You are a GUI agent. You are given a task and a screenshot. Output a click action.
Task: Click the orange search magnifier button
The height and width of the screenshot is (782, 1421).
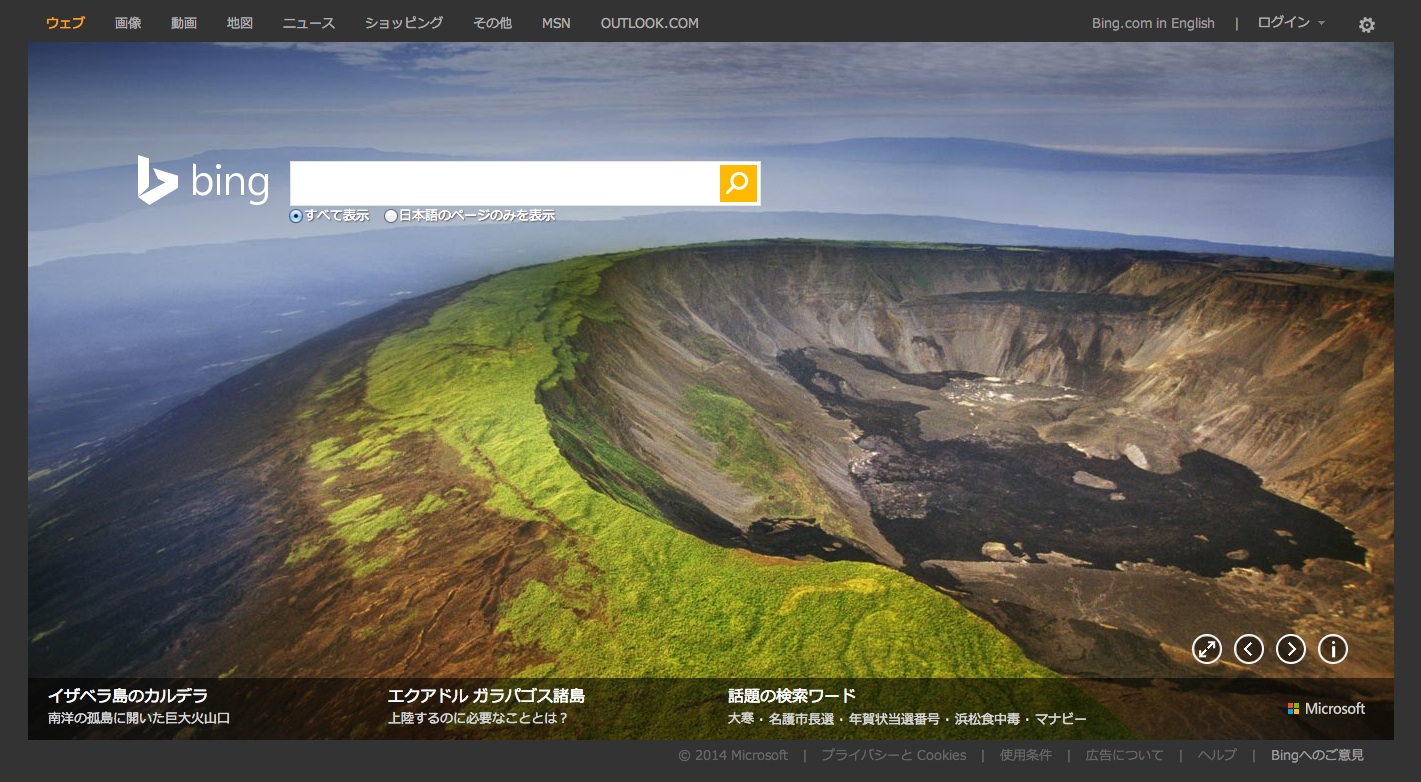coord(738,183)
